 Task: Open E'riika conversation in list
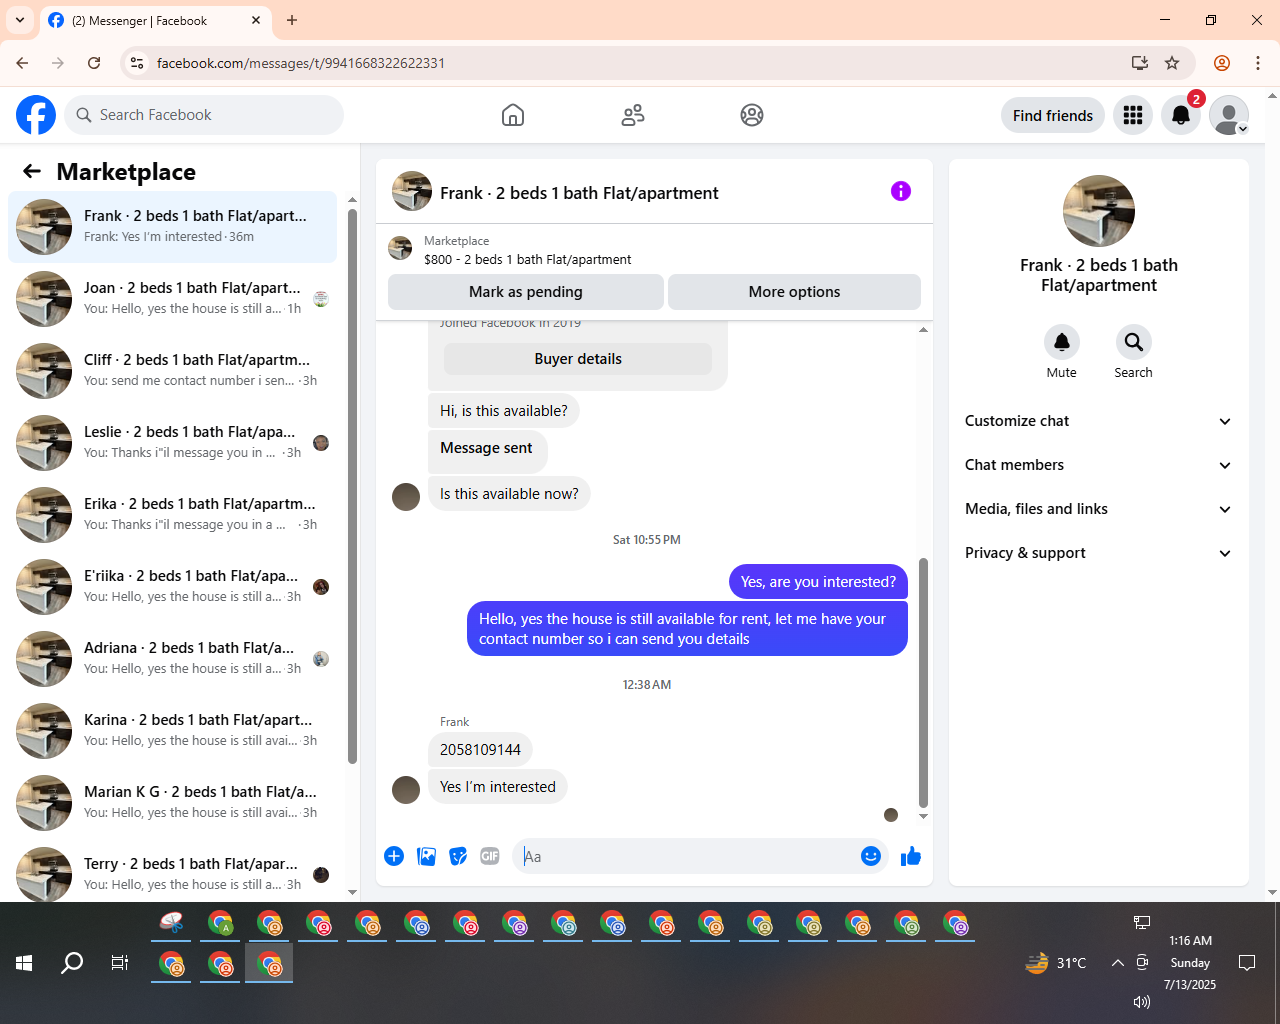click(x=173, y=587)
